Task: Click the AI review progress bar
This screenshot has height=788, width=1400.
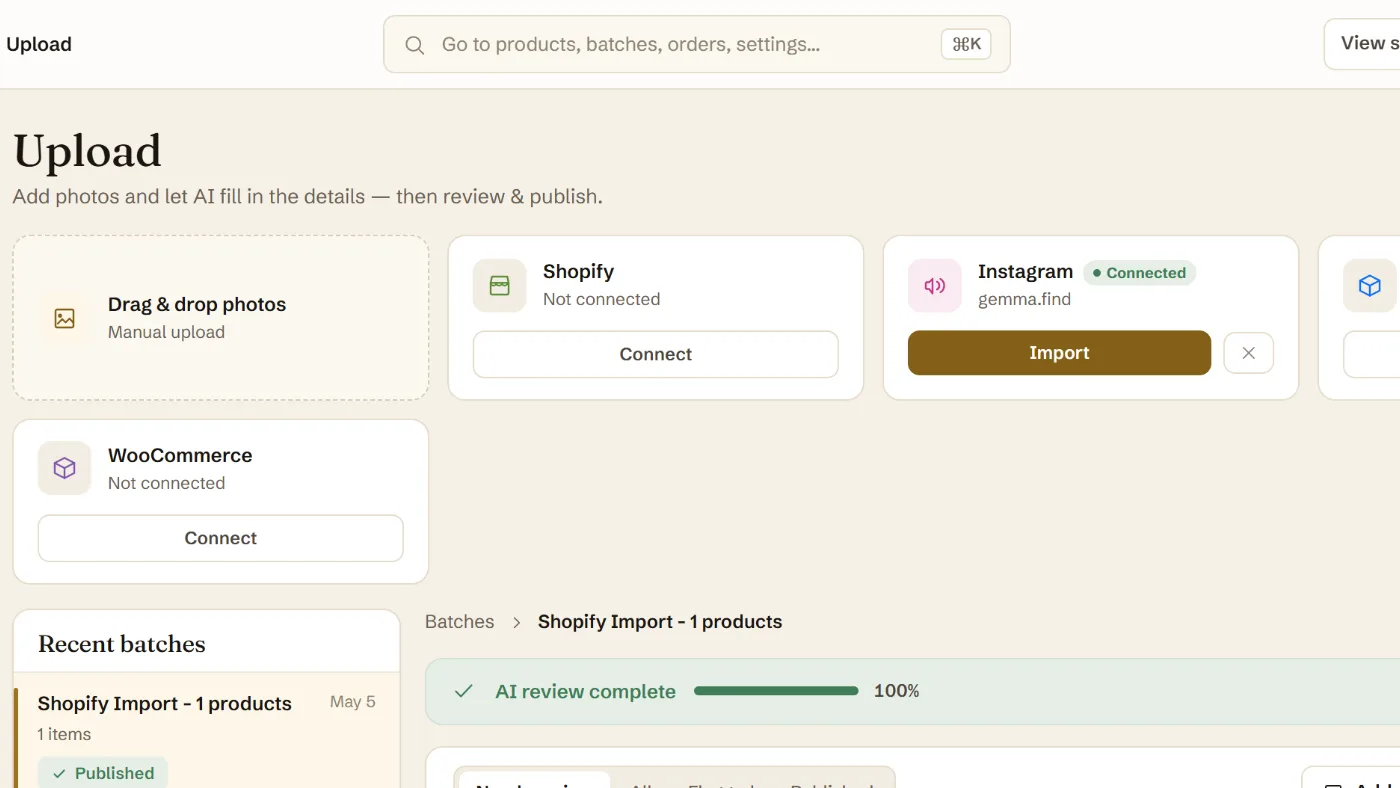Action: (776, 691)
